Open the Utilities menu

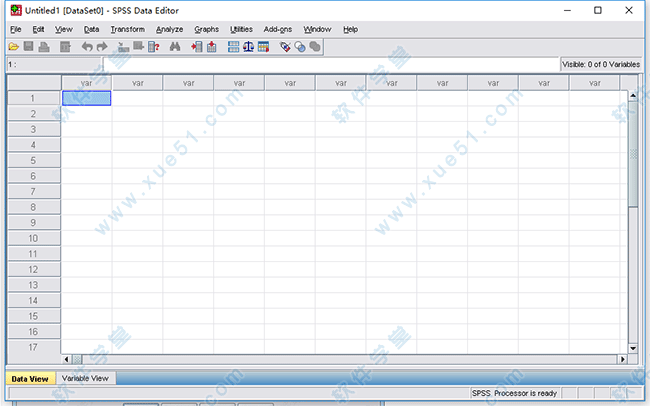[241, 29]
